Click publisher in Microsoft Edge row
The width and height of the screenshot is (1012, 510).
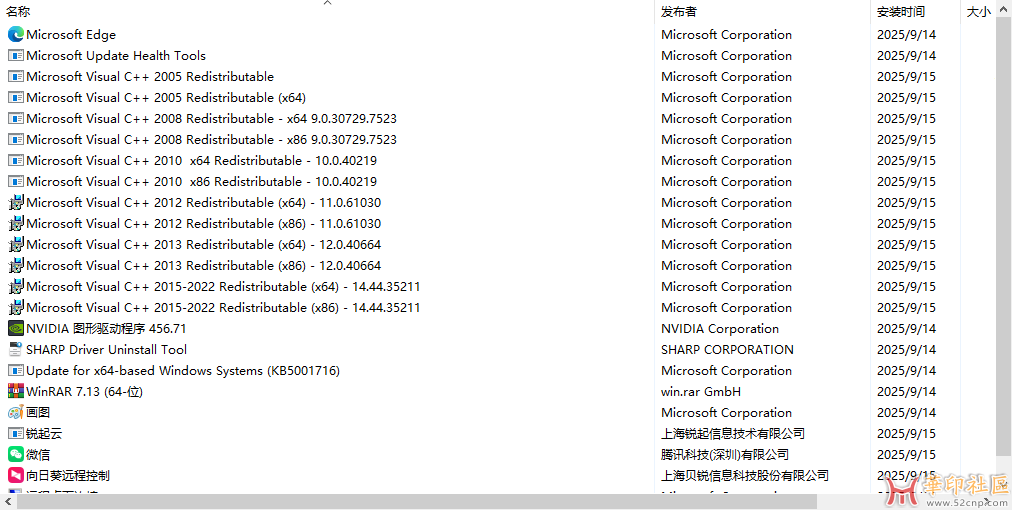[726, 35]
